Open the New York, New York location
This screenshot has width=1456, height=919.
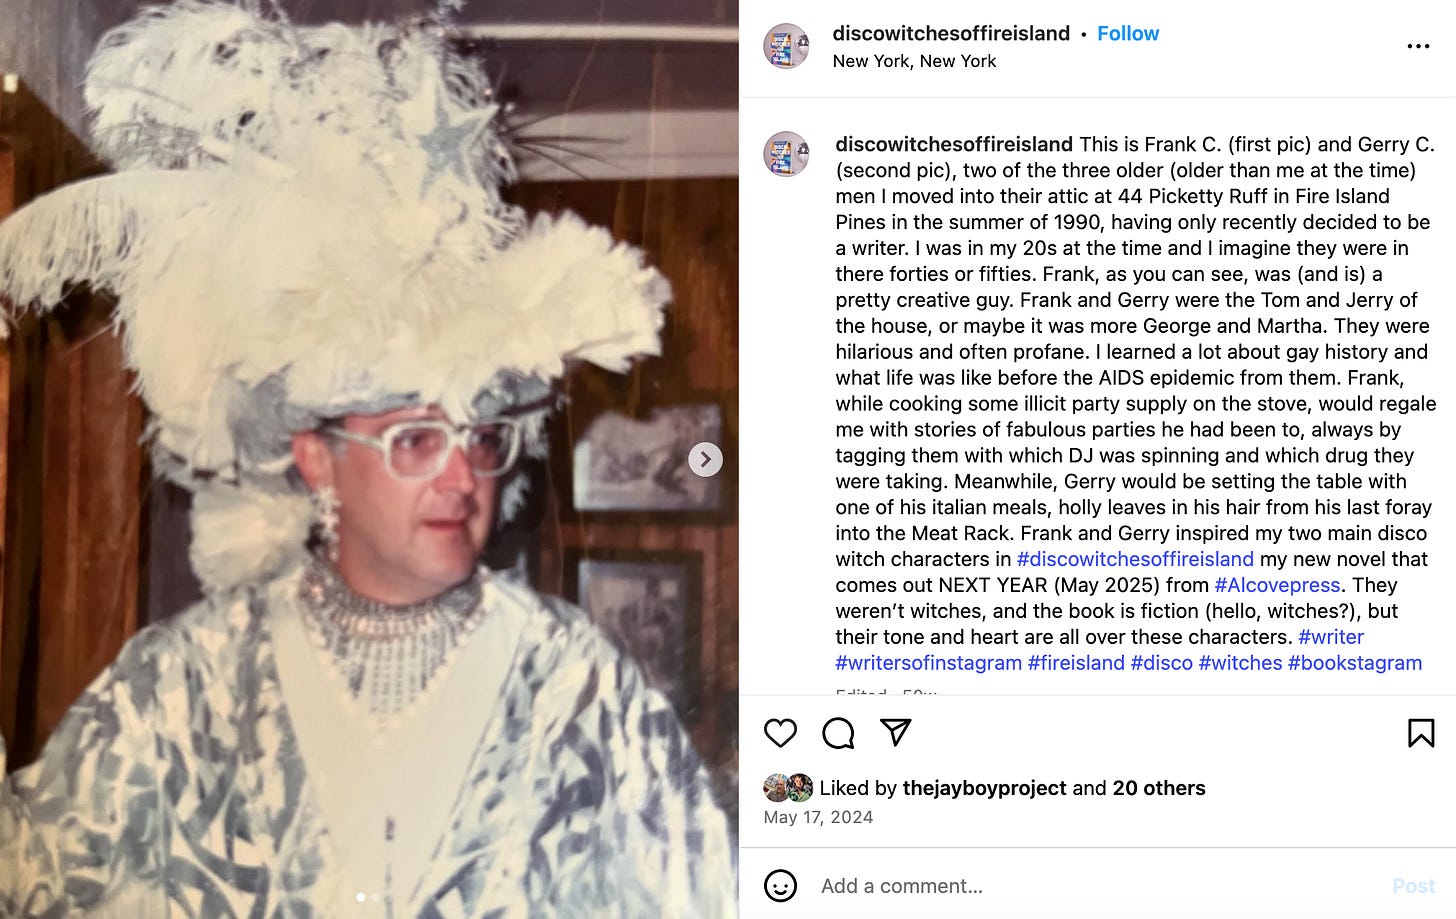(914, 61)
